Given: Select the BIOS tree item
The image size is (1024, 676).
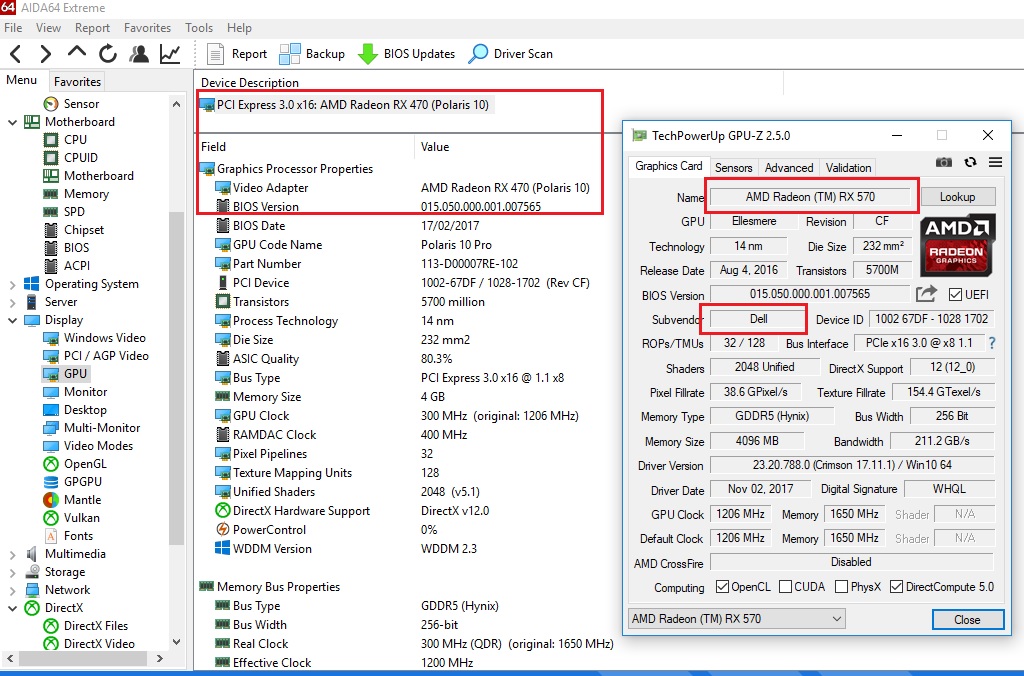Looking at the screenshot, I should [x=66, y=248].
